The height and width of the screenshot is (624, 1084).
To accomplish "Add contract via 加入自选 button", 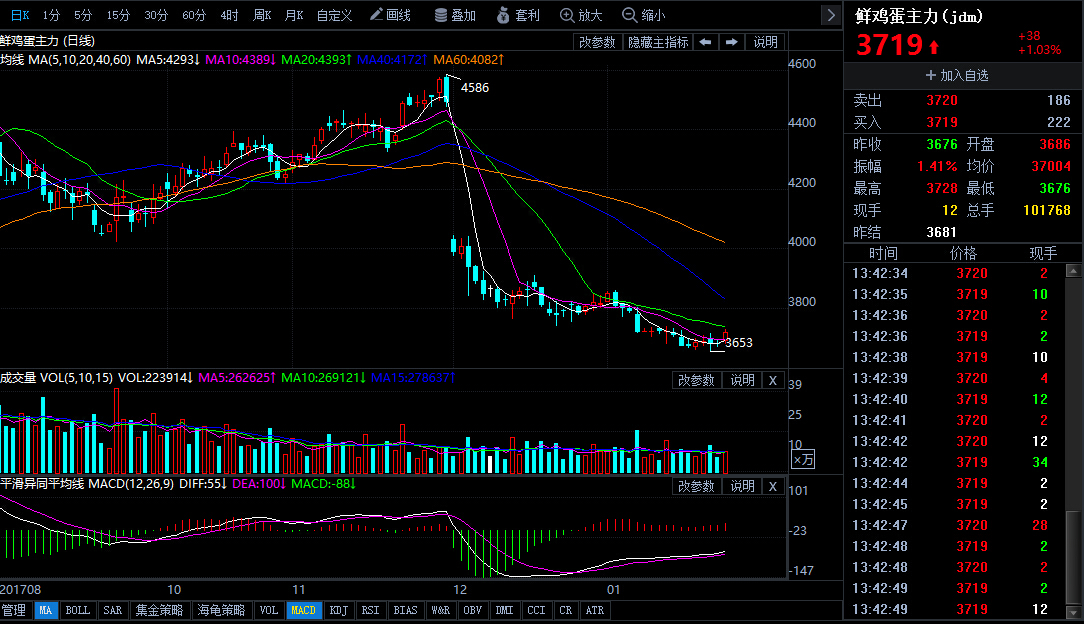I will [x=957, y=76].
